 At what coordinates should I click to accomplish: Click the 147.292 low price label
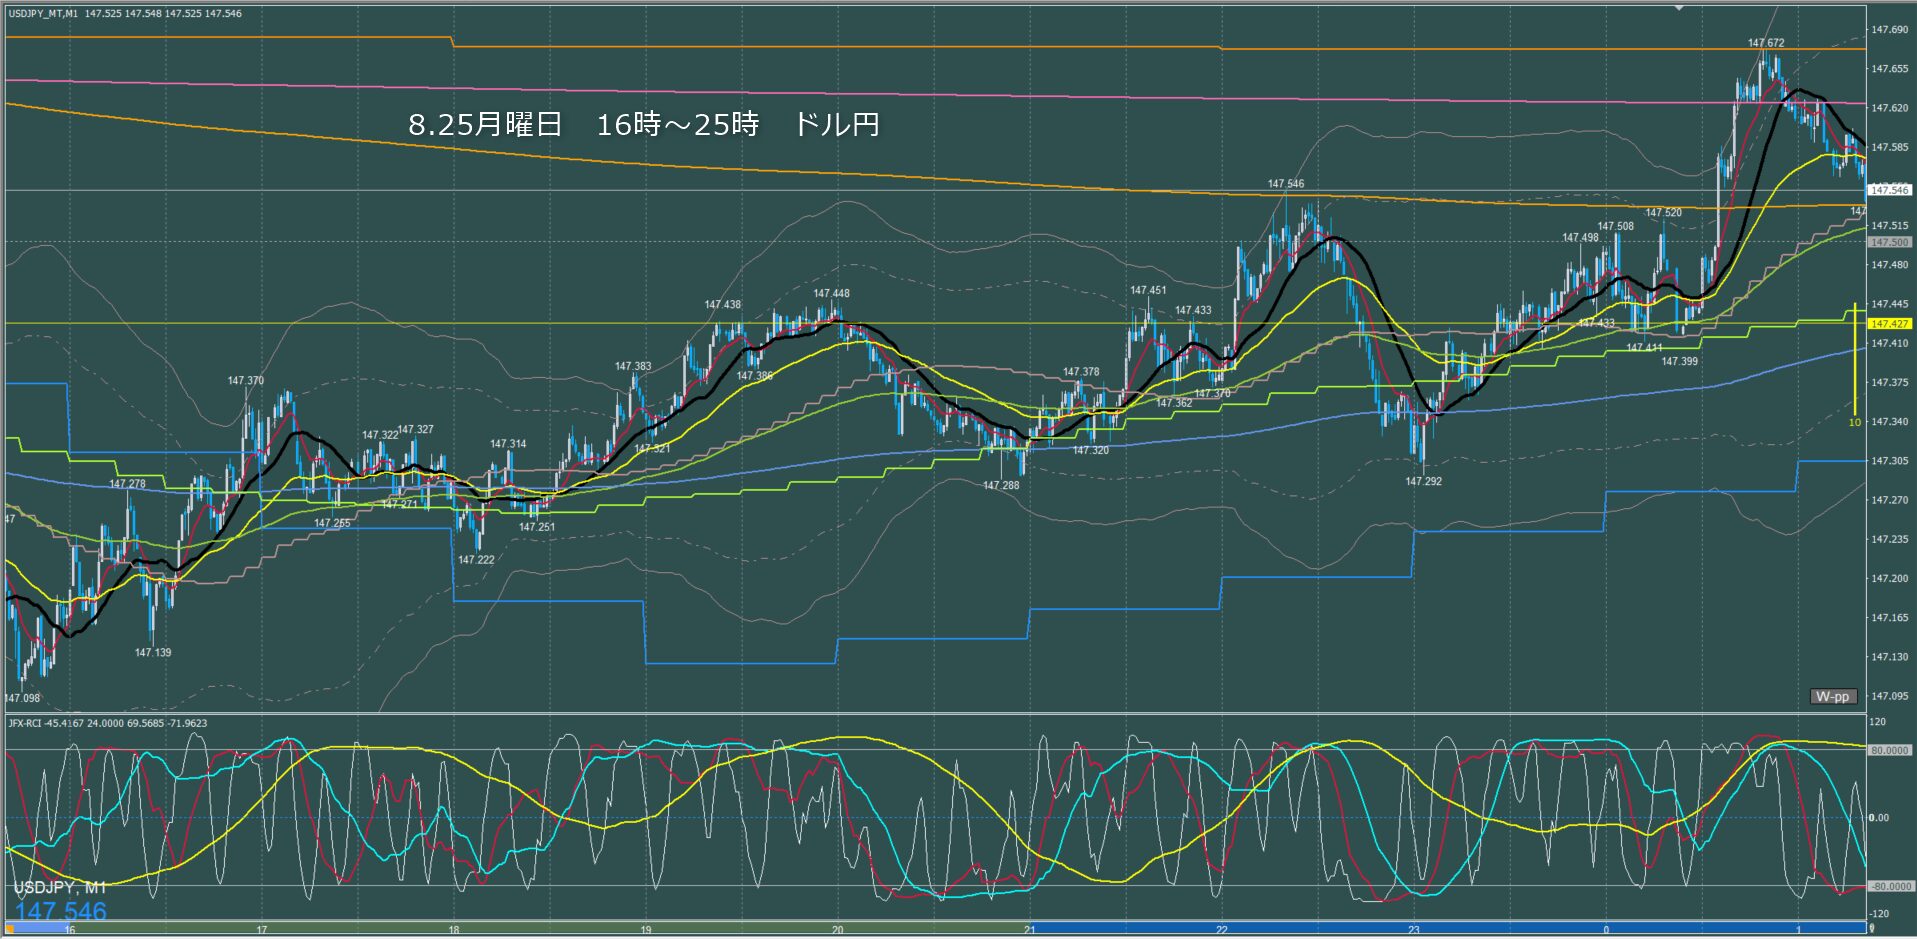click(1423, 481)
